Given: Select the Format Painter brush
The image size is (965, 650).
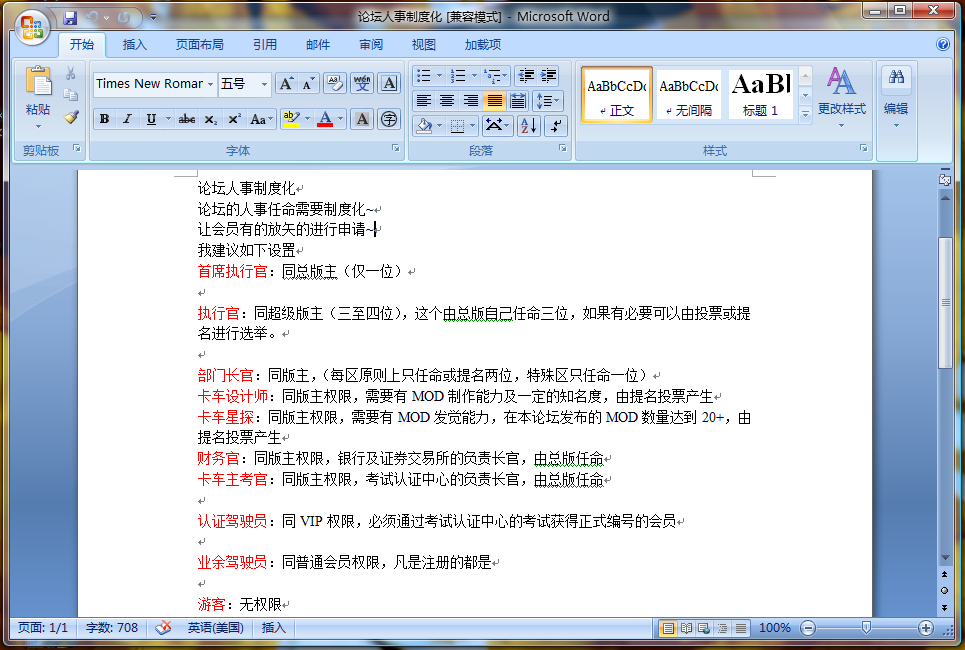Looking at the screenshot, I should pyautogui.click(x=71, y=116).
